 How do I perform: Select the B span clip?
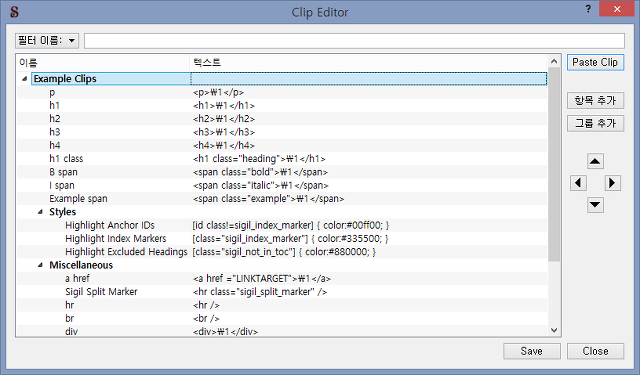click(282, 172)
